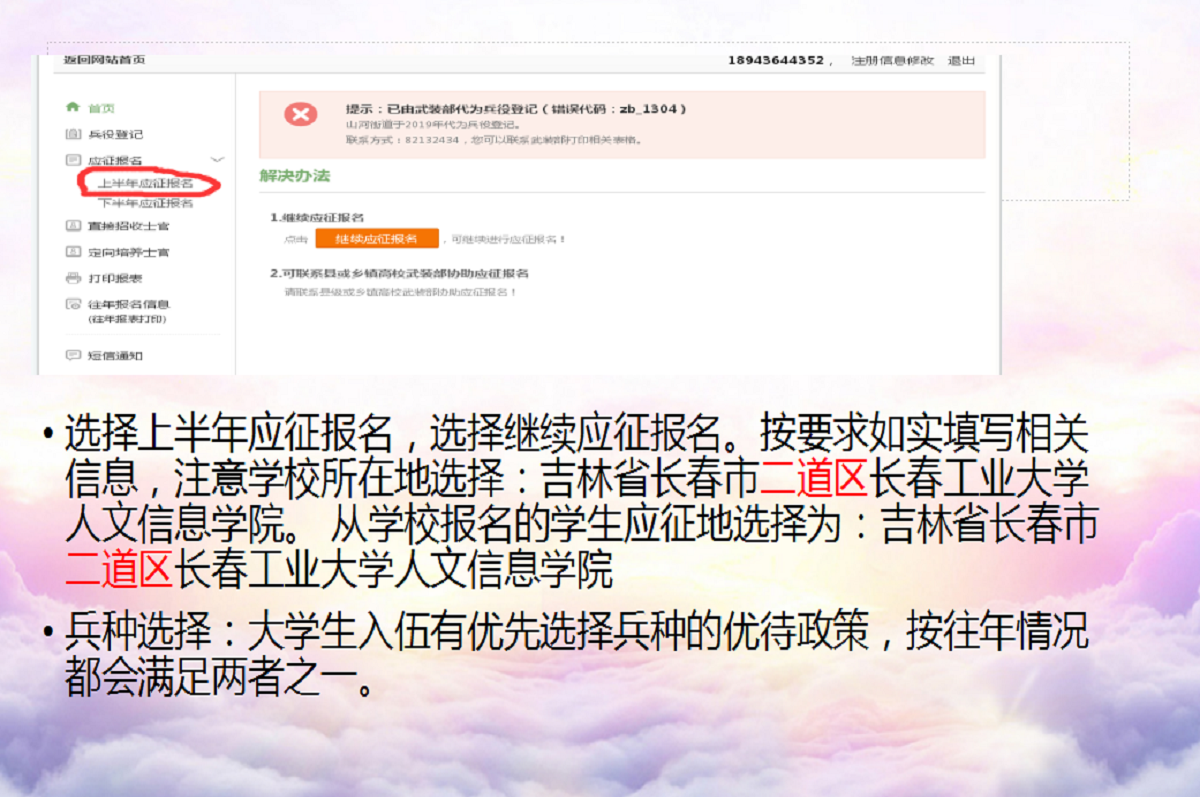The image size is (1200, 797).
Task: Click the 直接招收士官 sidebar icon
Action: point(72,226)
